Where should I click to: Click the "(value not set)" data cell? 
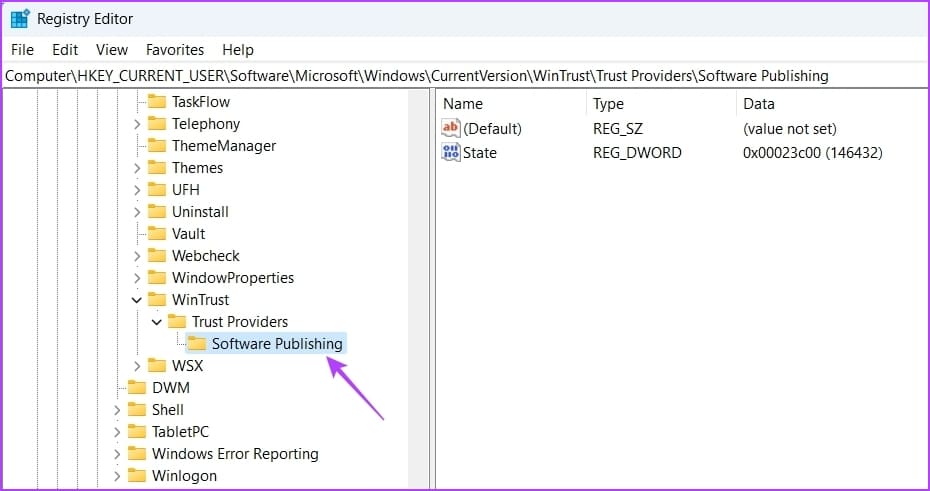(789, 128)
